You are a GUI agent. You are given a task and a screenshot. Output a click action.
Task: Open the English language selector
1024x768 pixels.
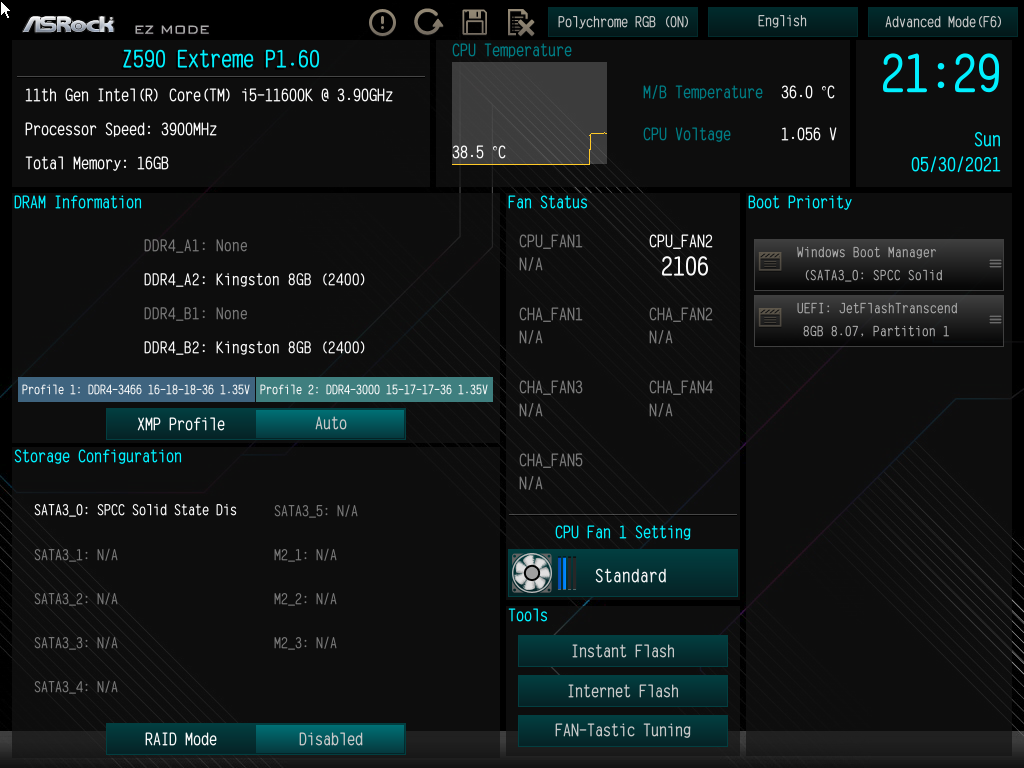point(782,22)
